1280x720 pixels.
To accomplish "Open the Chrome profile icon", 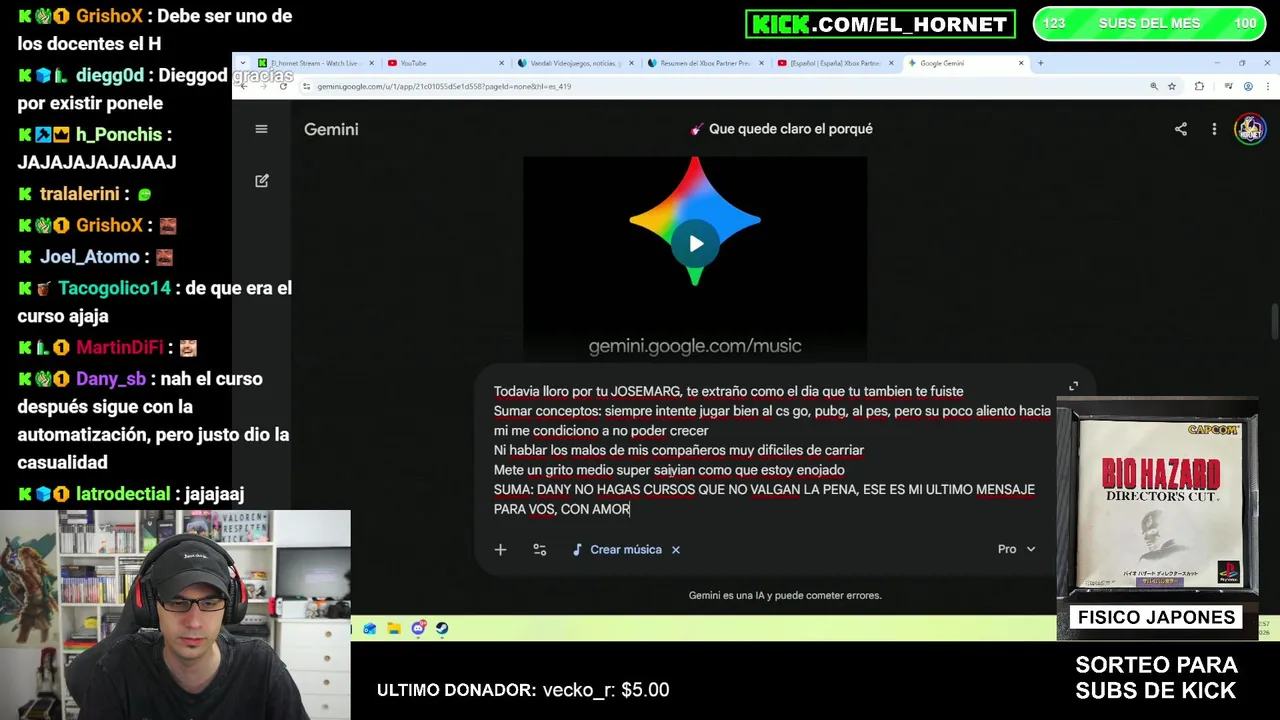I will point(1248,86).
